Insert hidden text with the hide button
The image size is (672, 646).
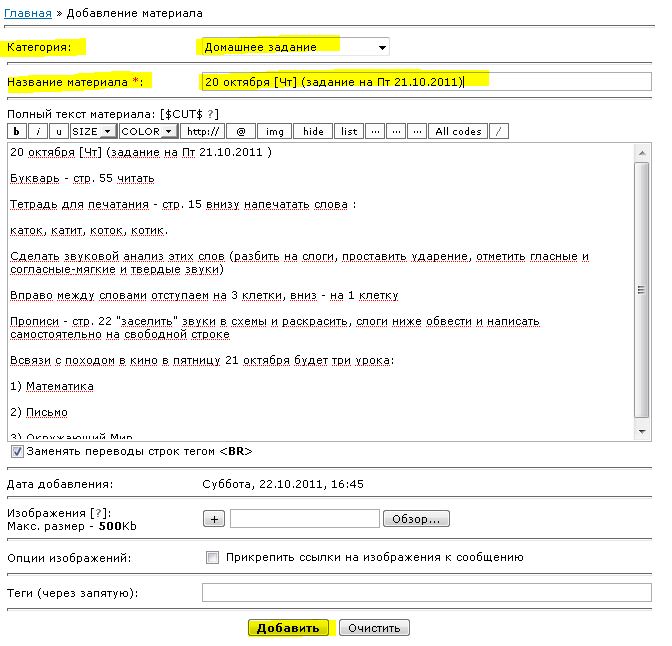(x=313, y=132)
